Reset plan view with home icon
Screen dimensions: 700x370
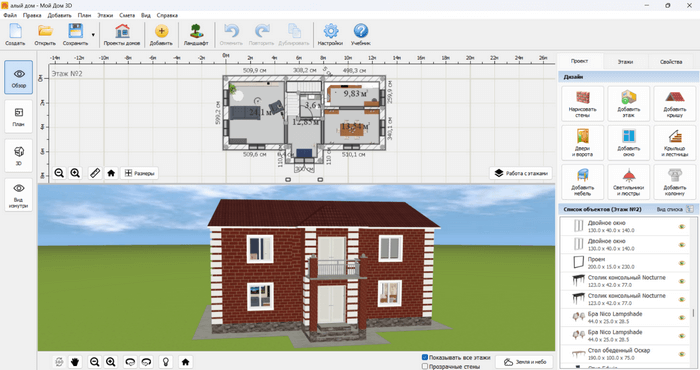111,173
